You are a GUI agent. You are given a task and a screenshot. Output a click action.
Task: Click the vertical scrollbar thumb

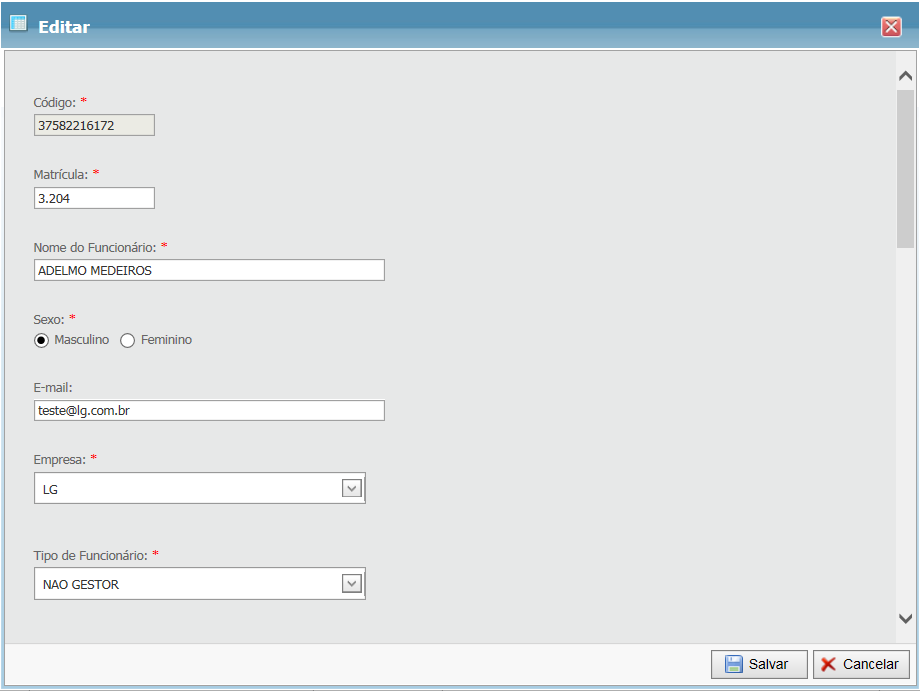pyautogui.click(x=905, y=168)
